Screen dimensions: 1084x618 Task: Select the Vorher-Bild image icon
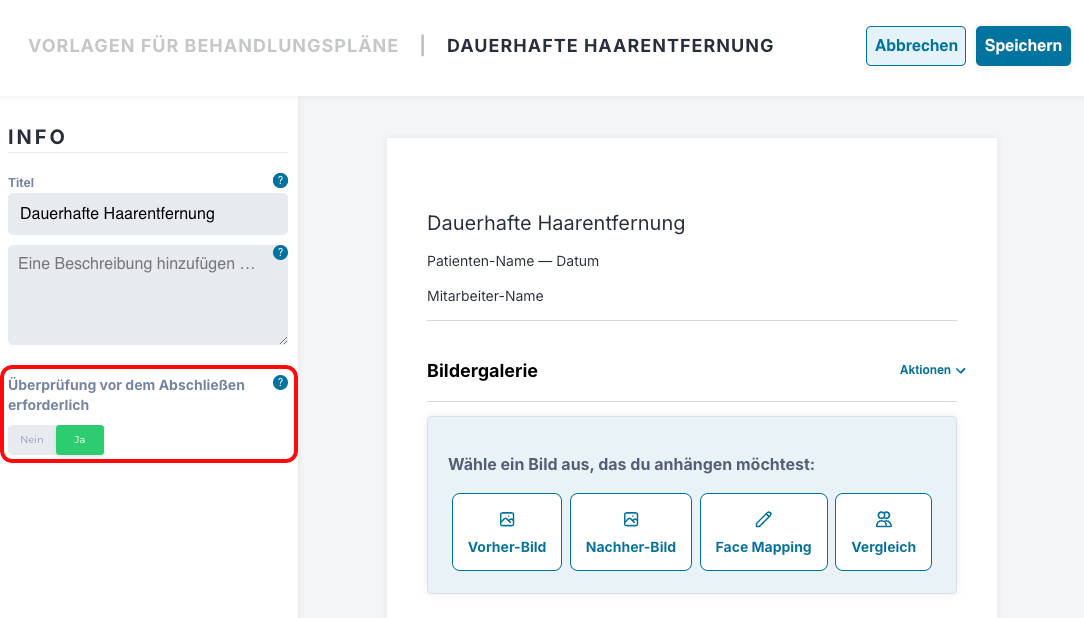507,518
